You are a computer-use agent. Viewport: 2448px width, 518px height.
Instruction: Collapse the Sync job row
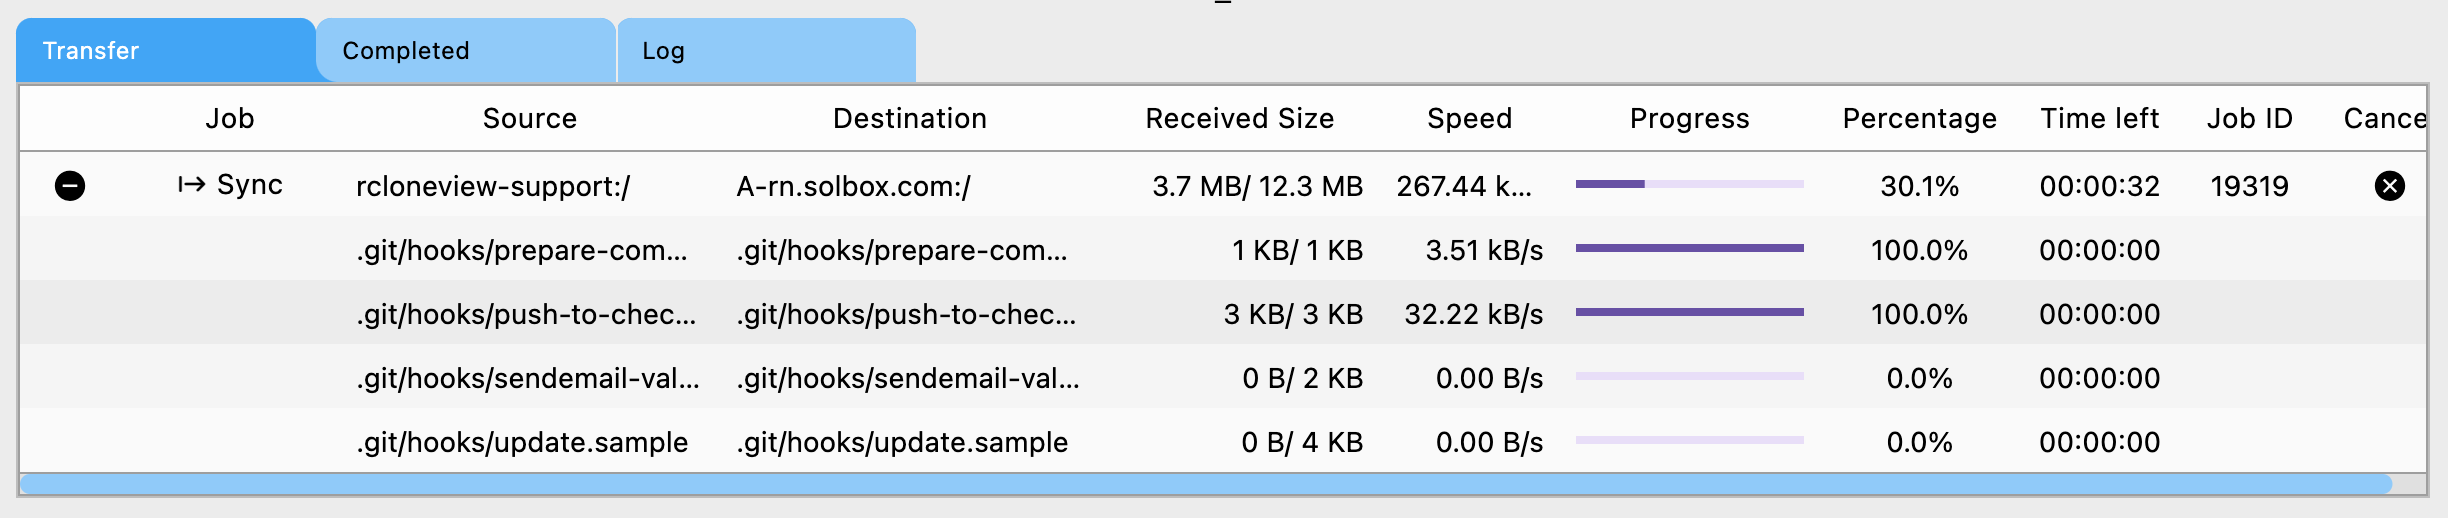coord(70,186)
